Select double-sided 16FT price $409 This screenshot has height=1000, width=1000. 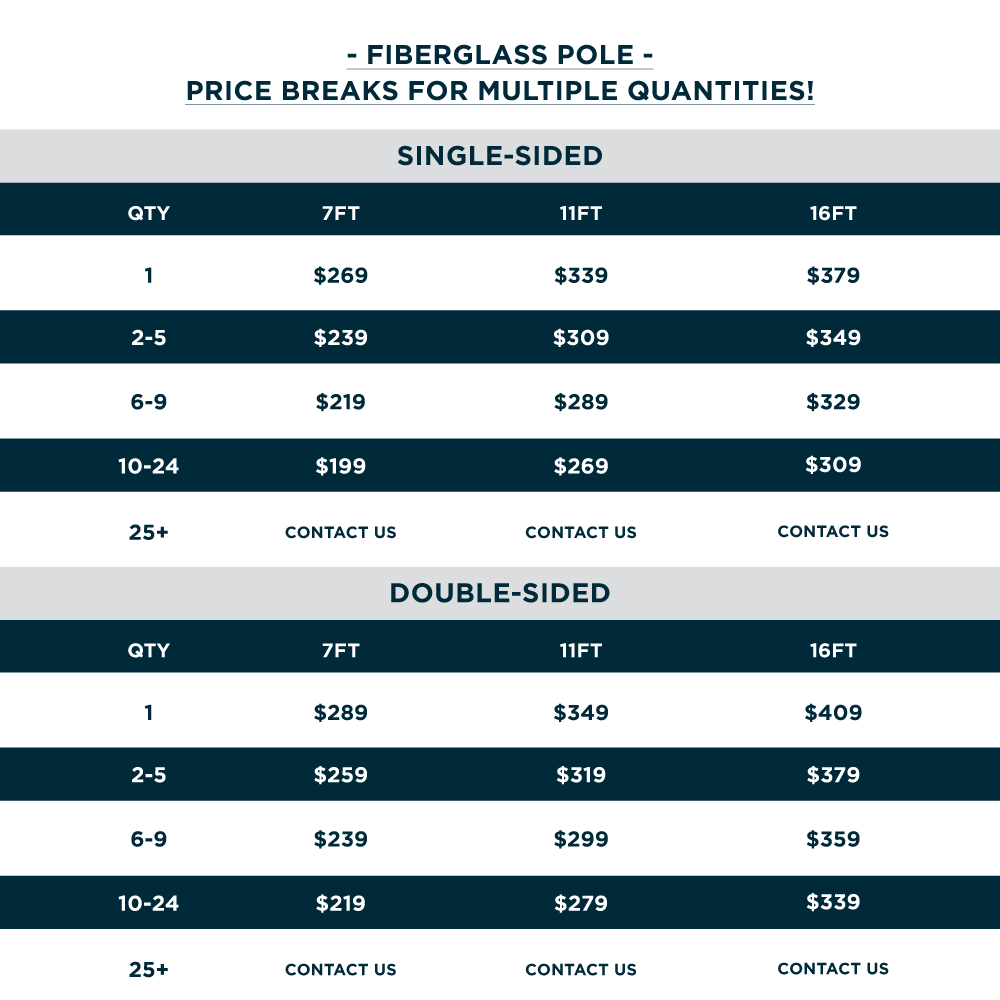[x=833, y=713]
